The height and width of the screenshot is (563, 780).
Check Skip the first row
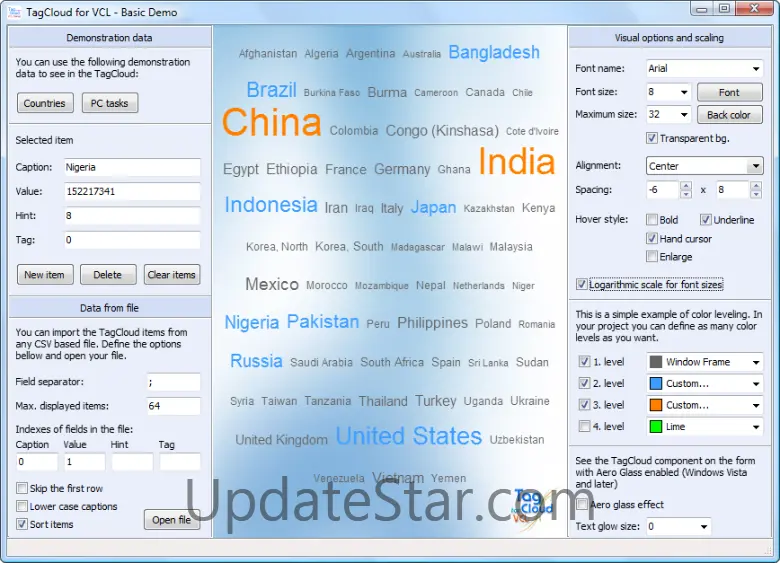coord(22,488)
